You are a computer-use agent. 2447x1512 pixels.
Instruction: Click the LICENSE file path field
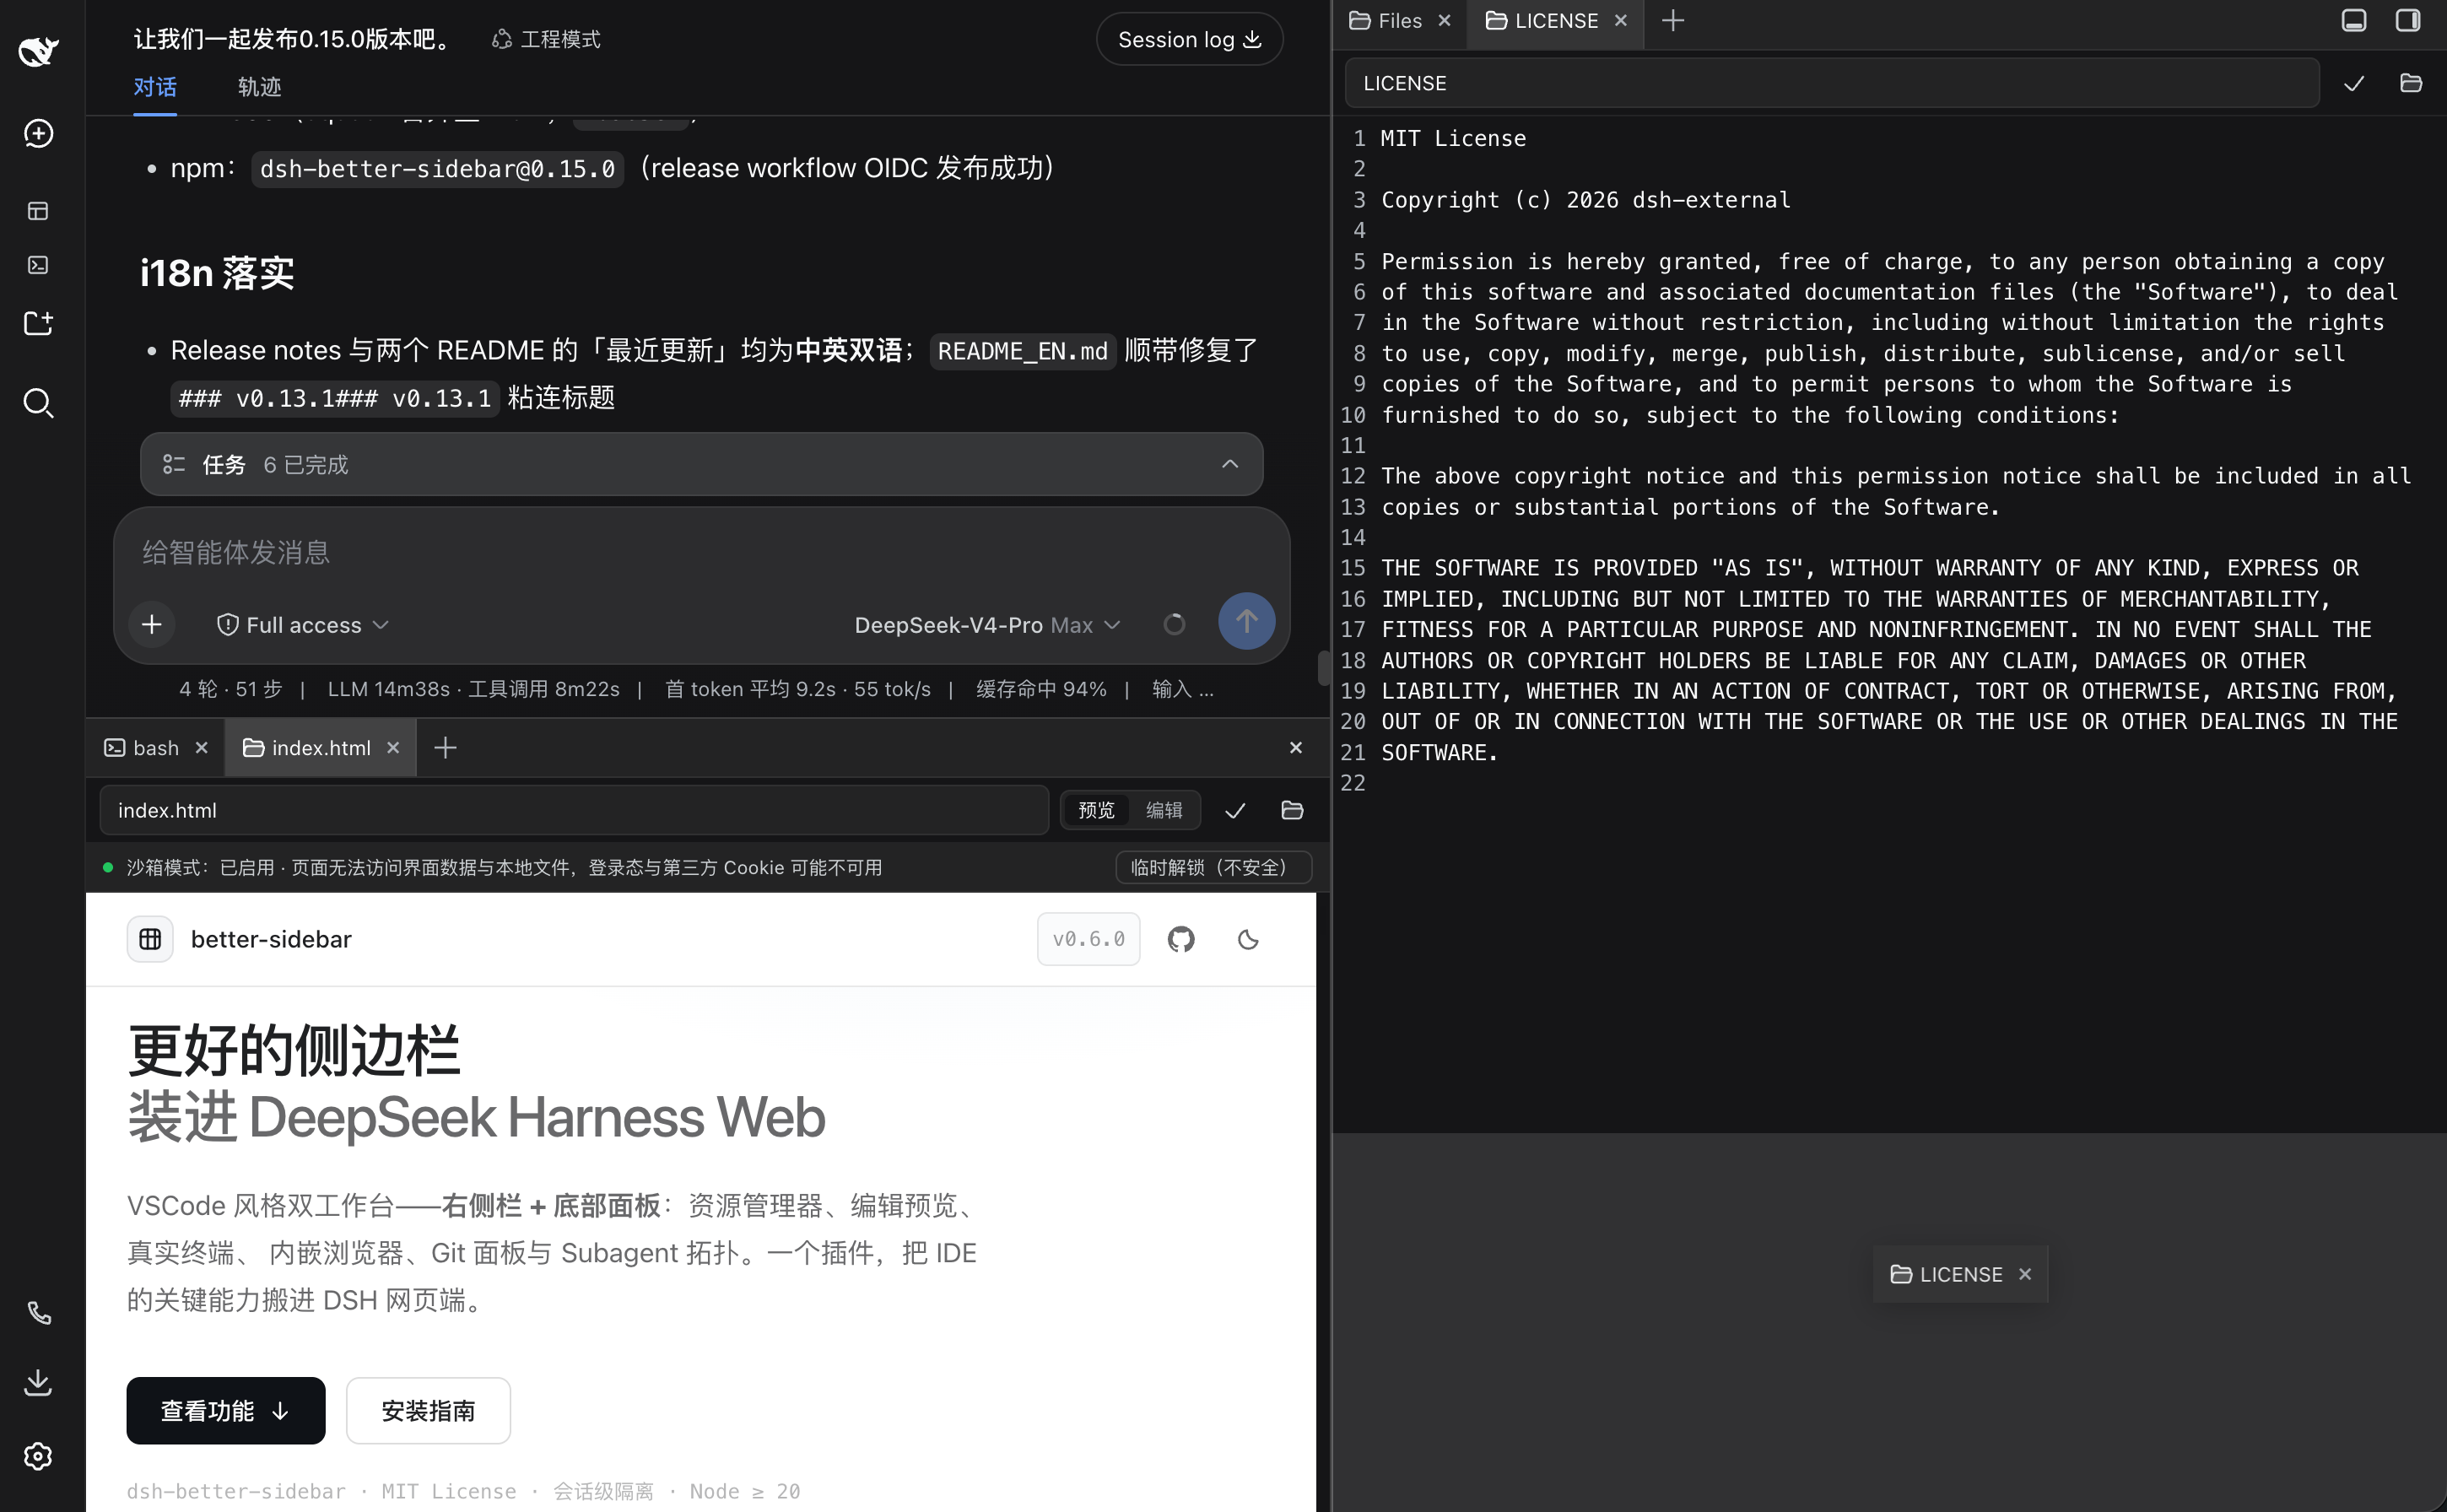[x=1832, y=83]
